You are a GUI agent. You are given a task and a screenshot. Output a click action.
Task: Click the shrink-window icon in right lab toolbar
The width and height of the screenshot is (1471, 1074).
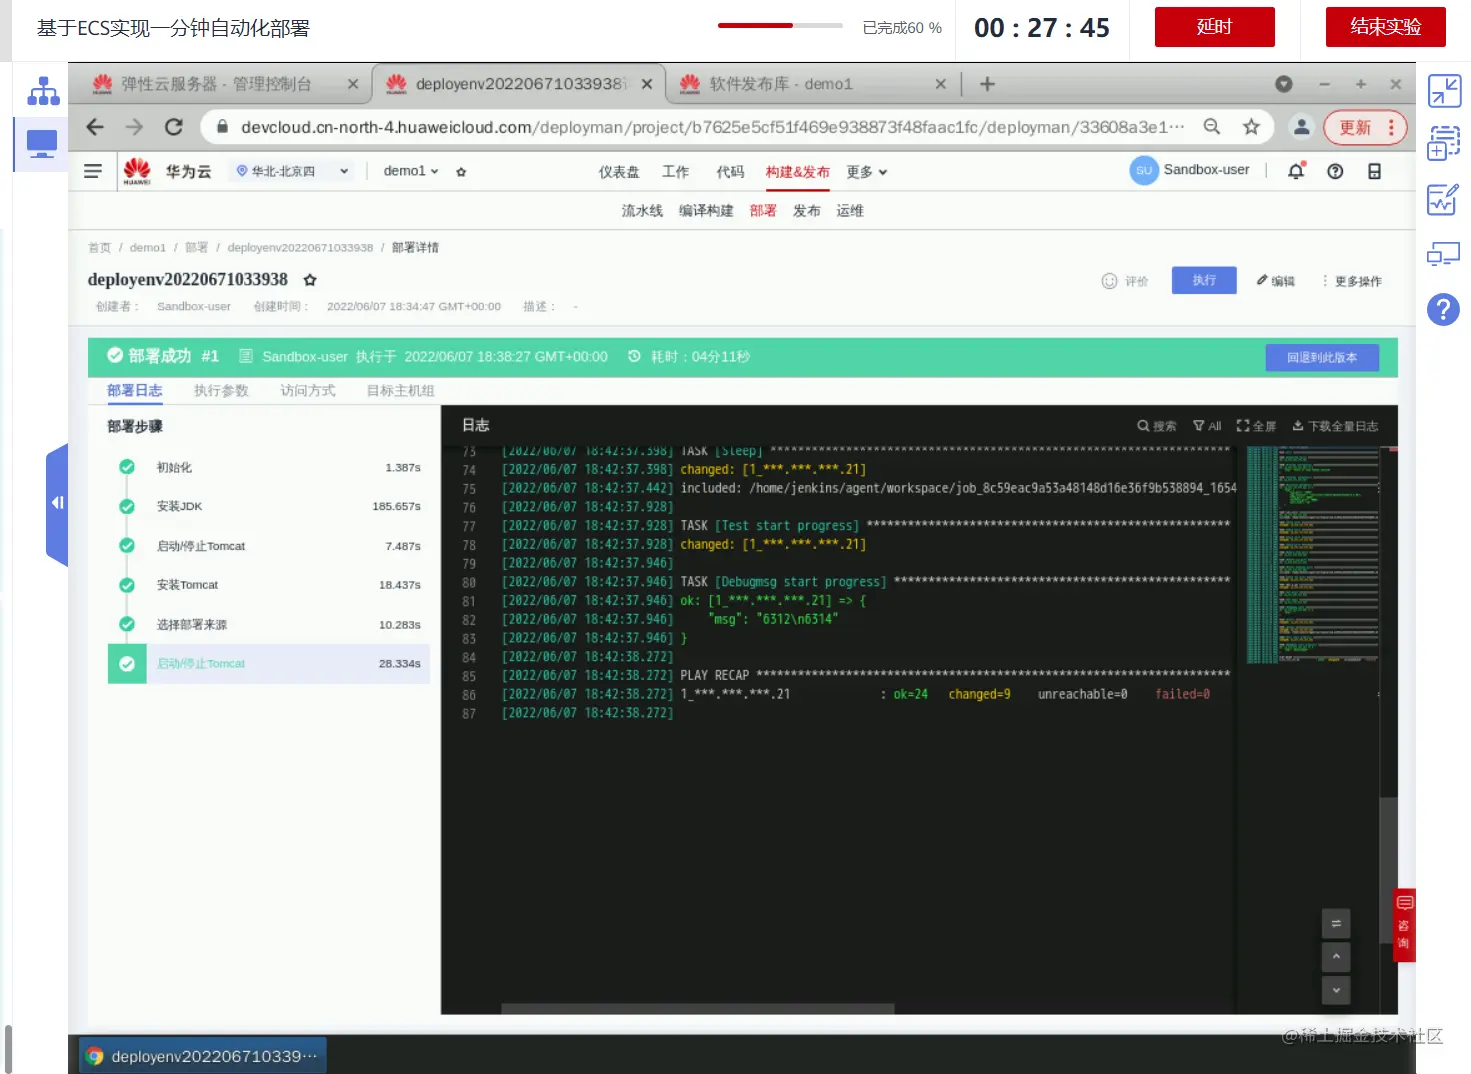[1444, 91]
